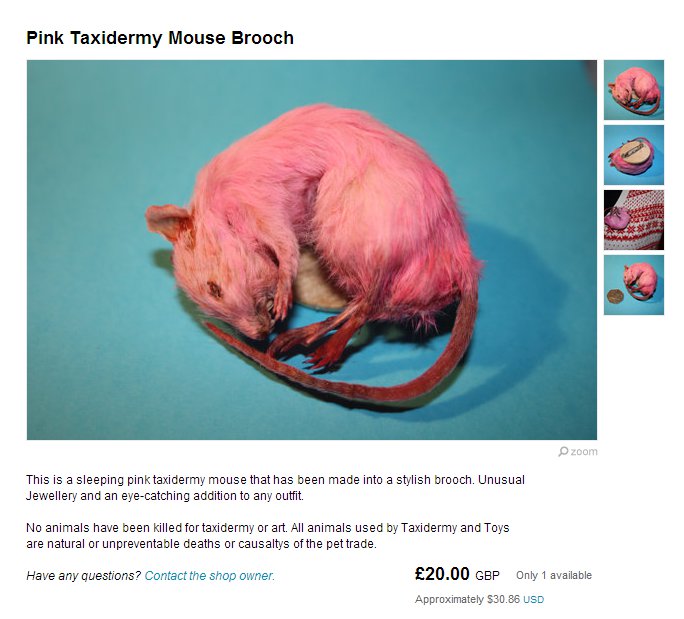Show the mouse on red sweater thumbnail
Screen dimensions: 684x619
point(634,220)
